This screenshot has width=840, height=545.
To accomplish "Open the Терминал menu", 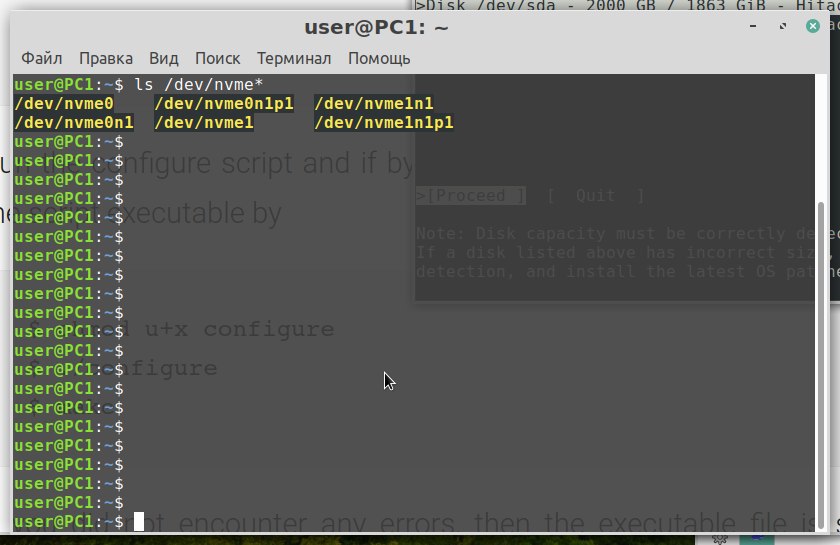I will [x=294, y=58].
